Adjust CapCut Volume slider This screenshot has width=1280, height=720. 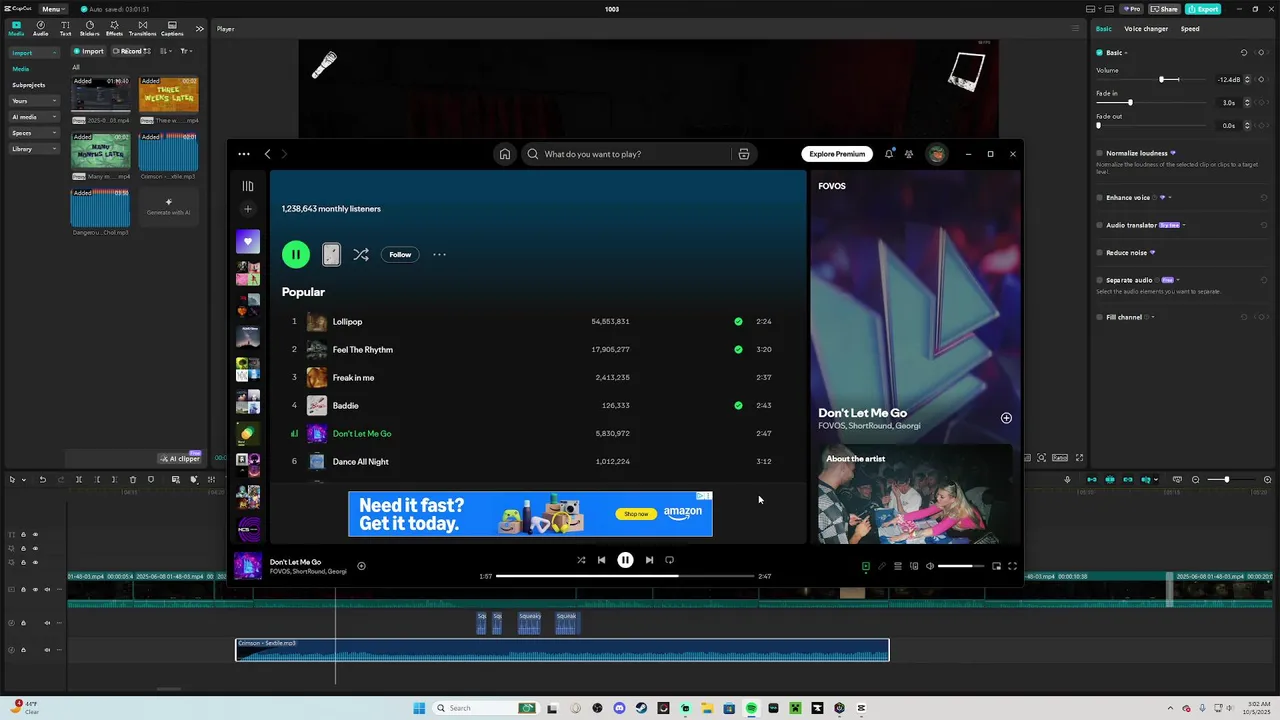tap(1153, 79)
